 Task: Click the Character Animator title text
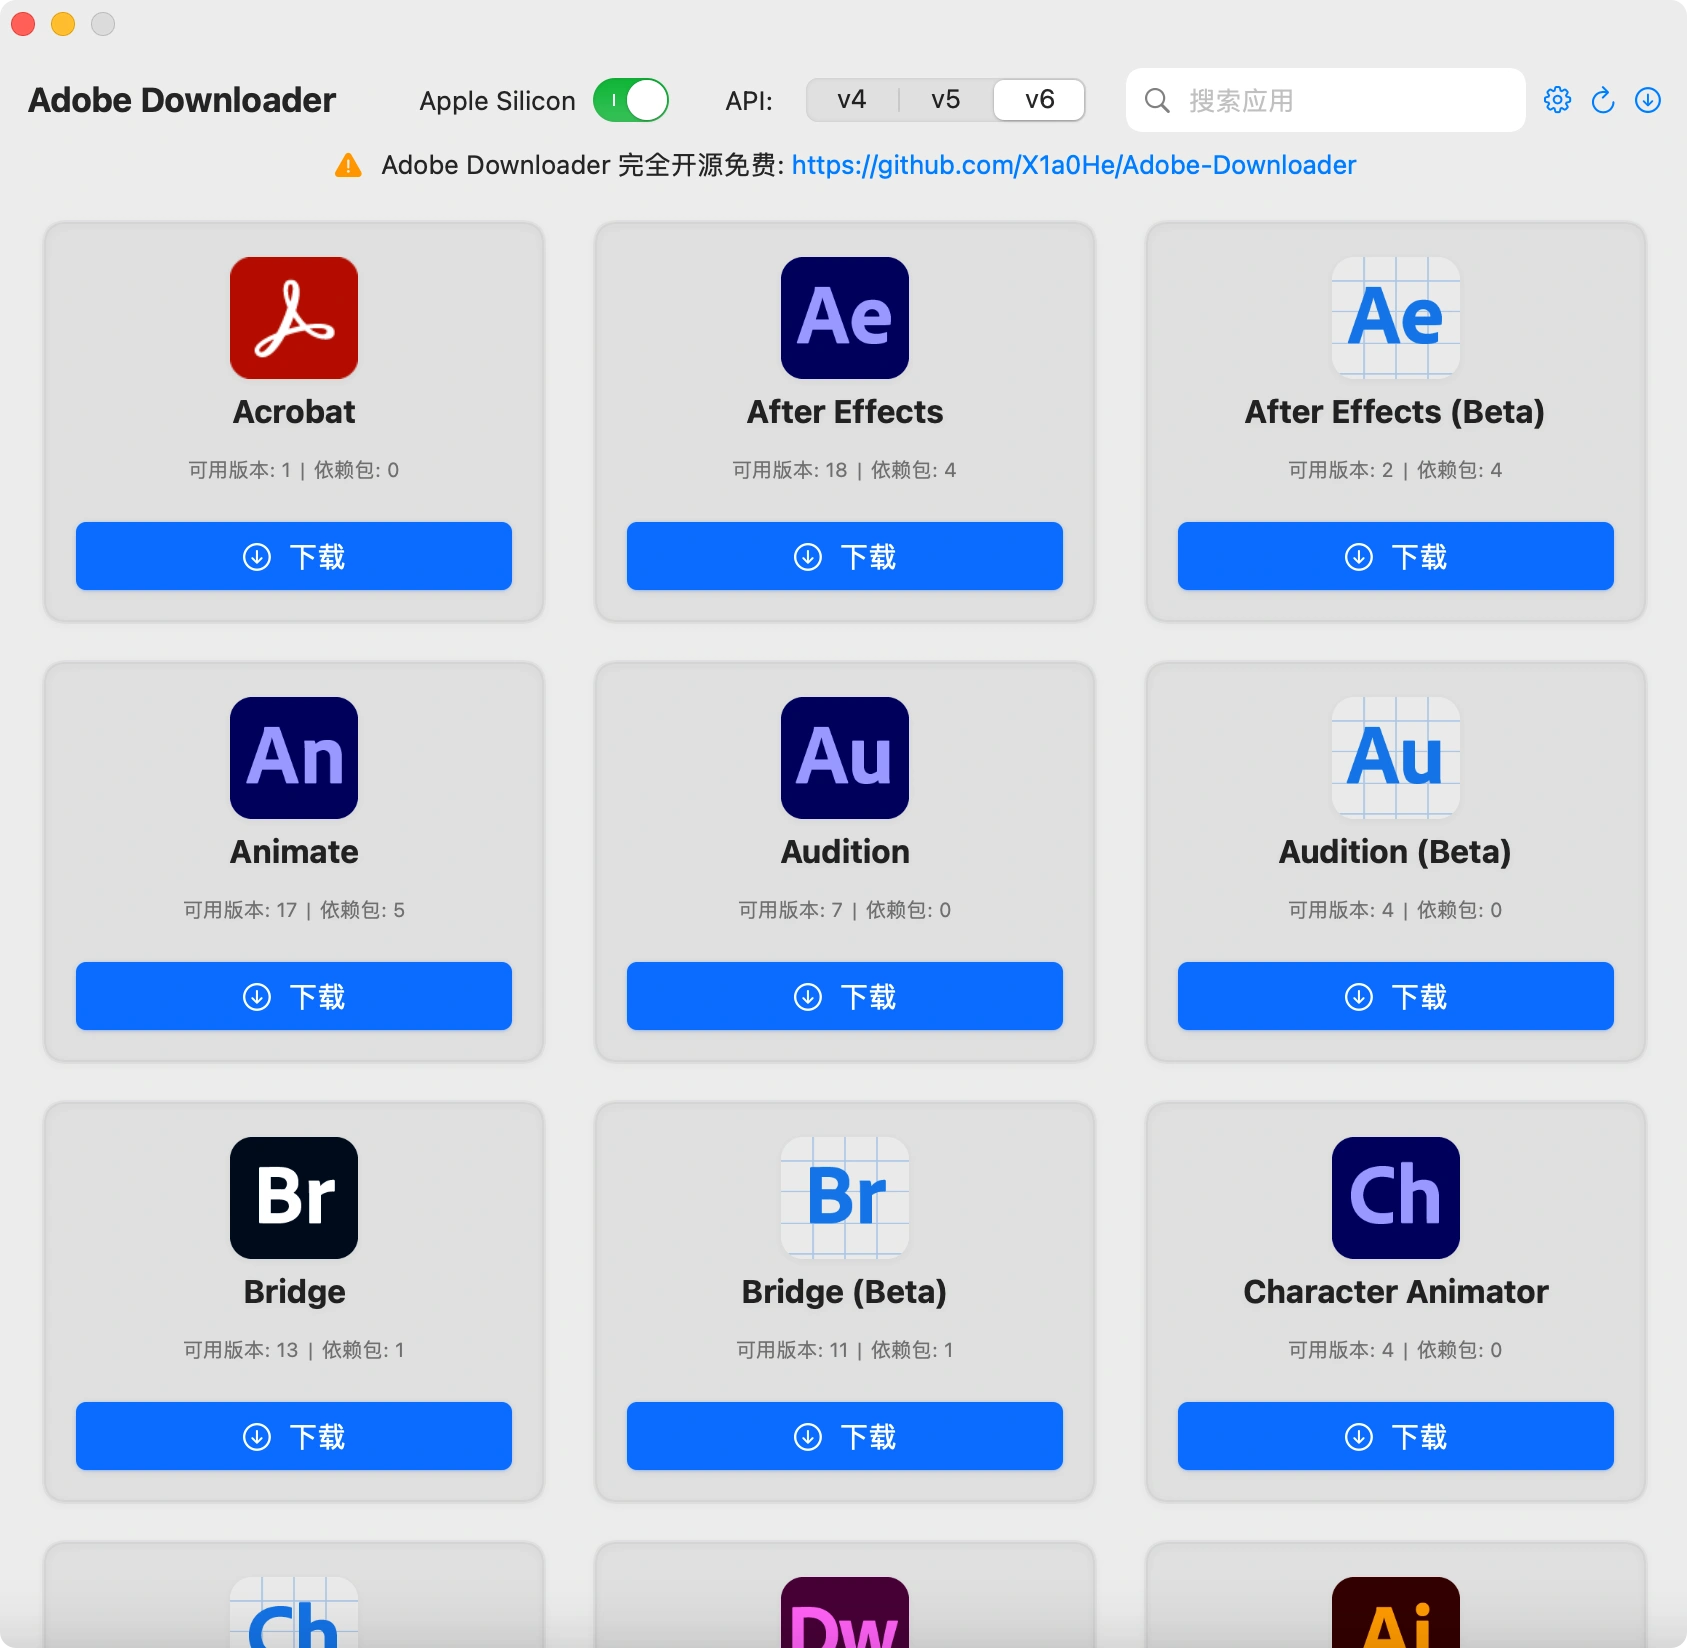tap(1396, 1292)
